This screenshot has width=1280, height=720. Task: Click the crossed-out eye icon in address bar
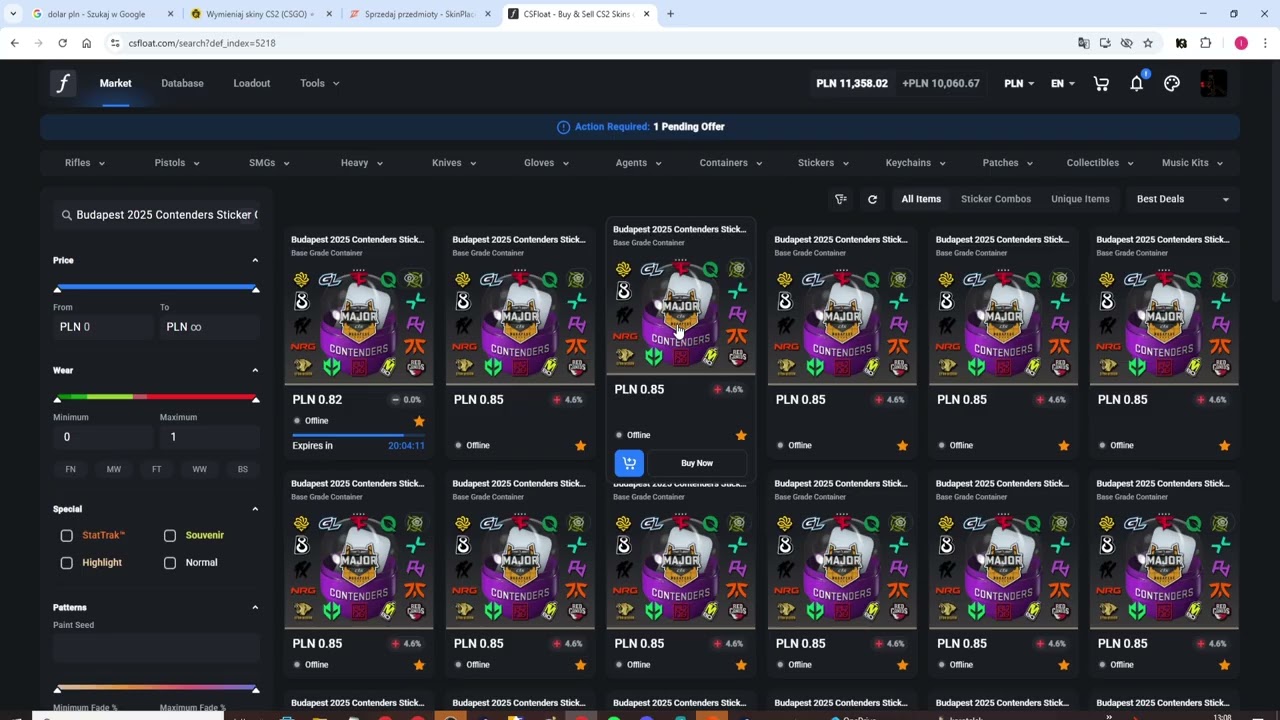click(1126, 43)
